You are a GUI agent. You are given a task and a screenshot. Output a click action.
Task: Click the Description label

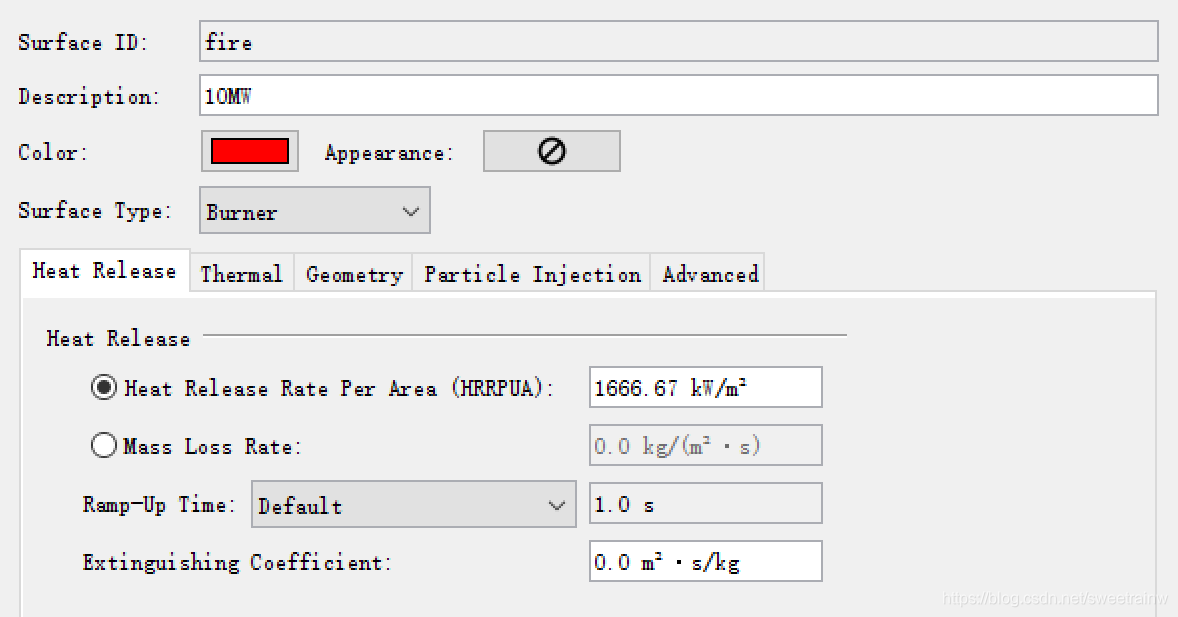click(89, 97)
